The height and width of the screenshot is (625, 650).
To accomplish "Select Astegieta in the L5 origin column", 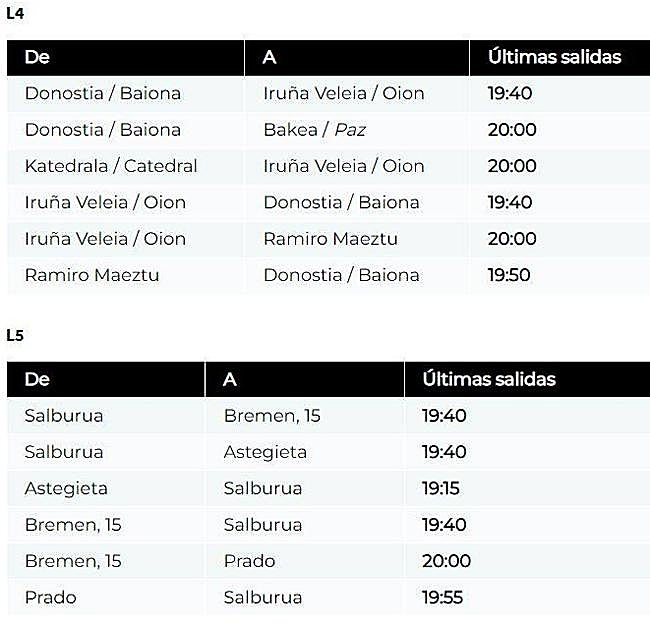I will point(66,489).
